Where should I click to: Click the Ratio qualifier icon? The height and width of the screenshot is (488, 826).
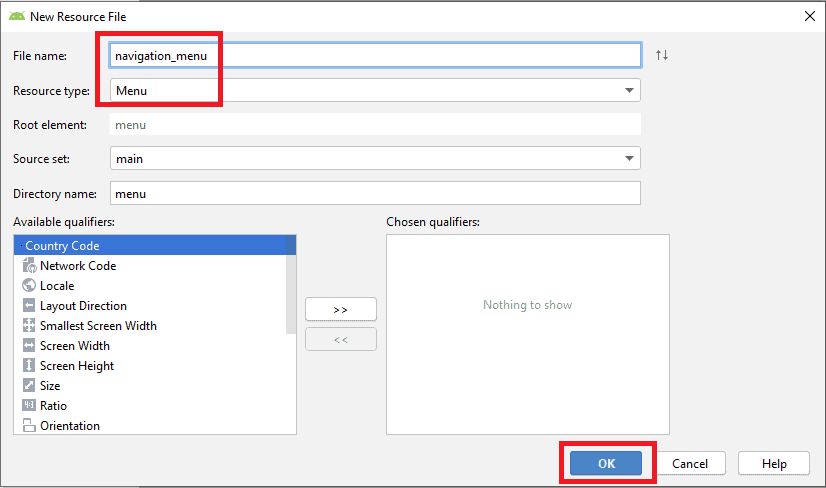pyautogui.click(x=29, y=406)
